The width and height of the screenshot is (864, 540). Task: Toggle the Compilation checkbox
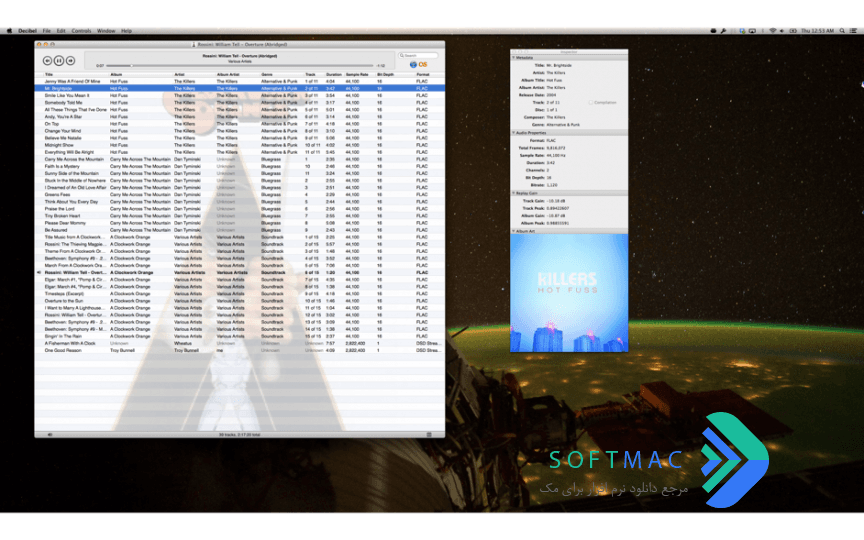tap(590, 102)
